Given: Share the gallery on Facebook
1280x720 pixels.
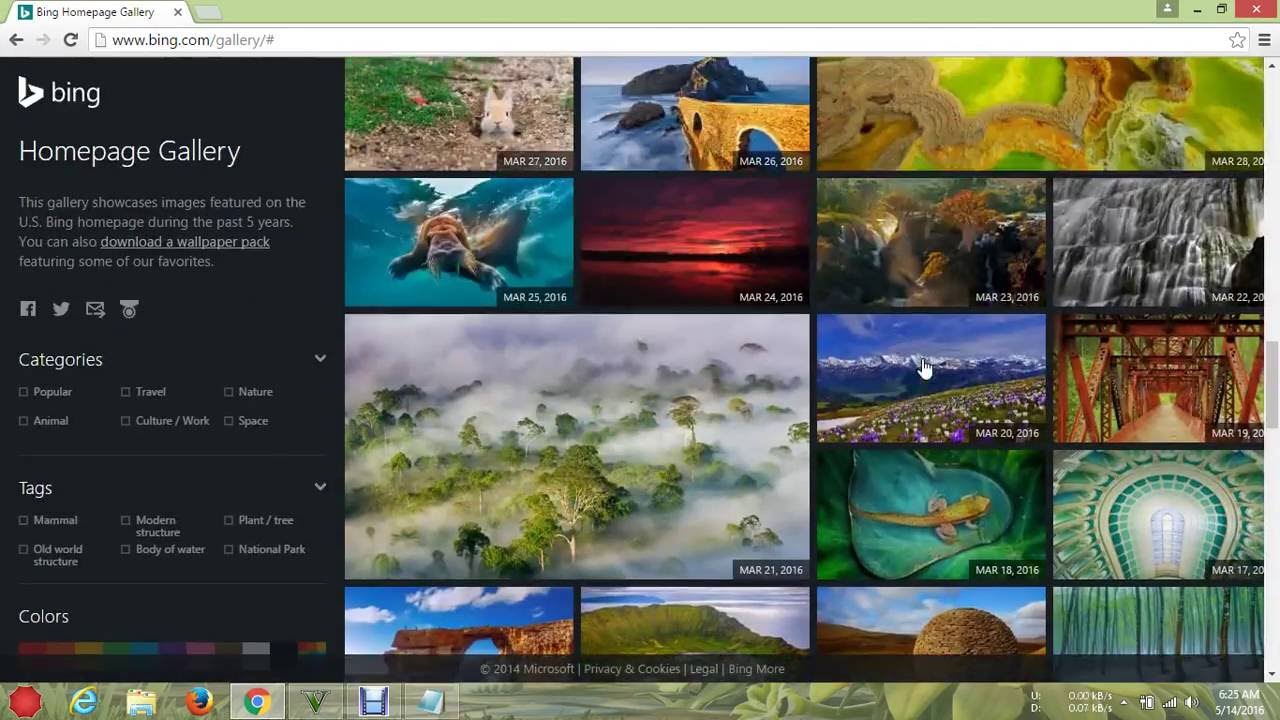Looking at the screenshot, I should tap(28, 309).
